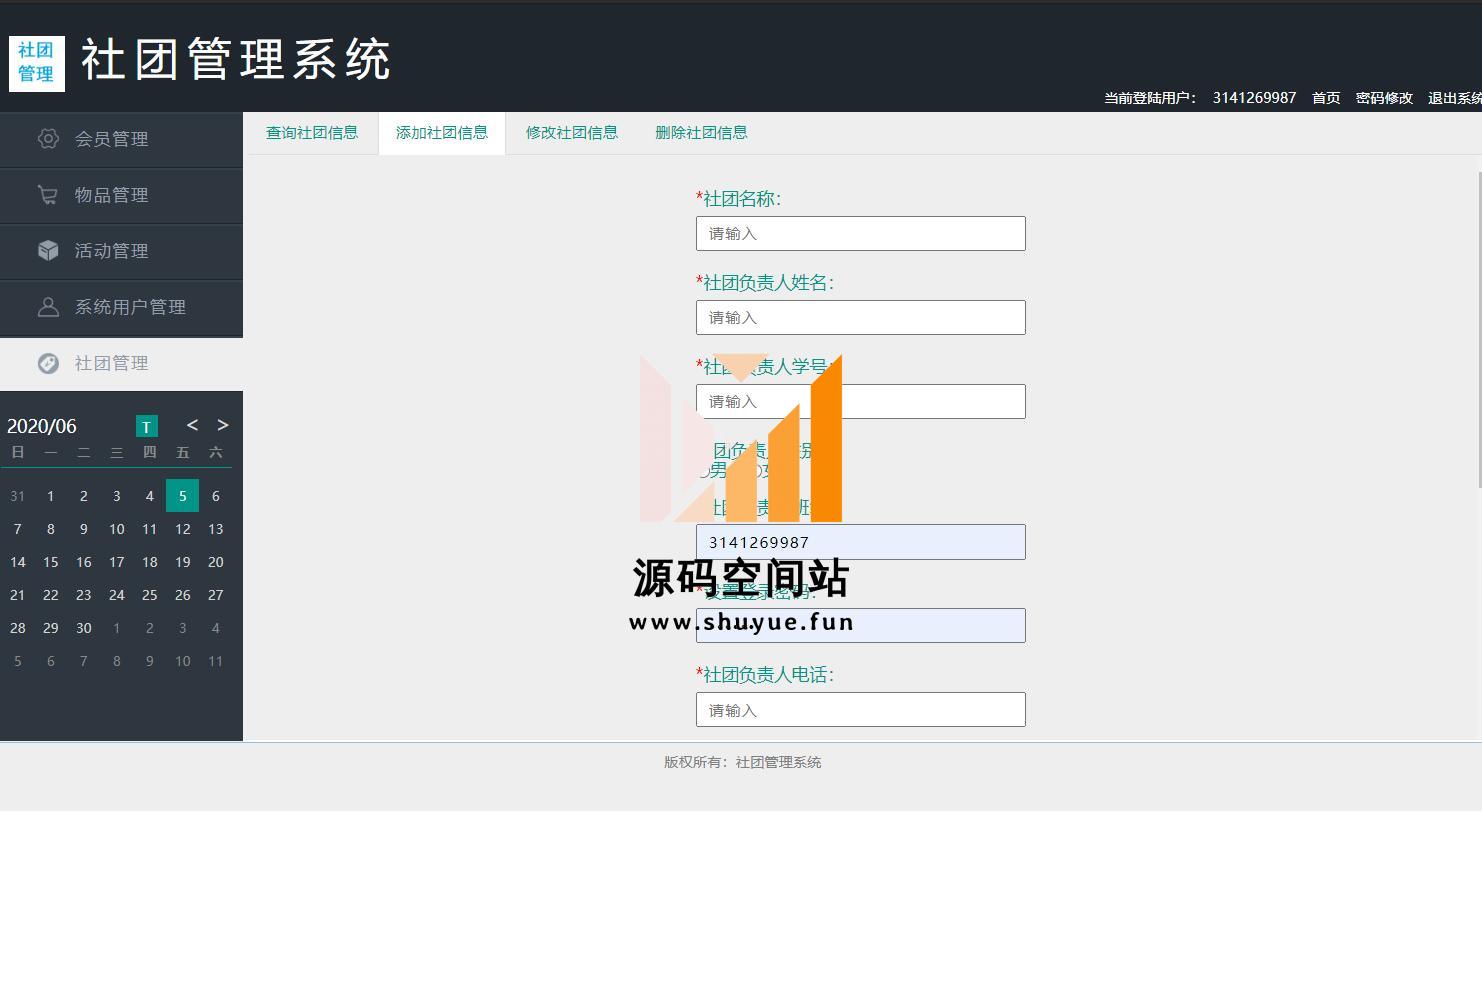The image size is (1482, 991).
Task: Select date 20 in calendar
Action: (x=215, y=562)
